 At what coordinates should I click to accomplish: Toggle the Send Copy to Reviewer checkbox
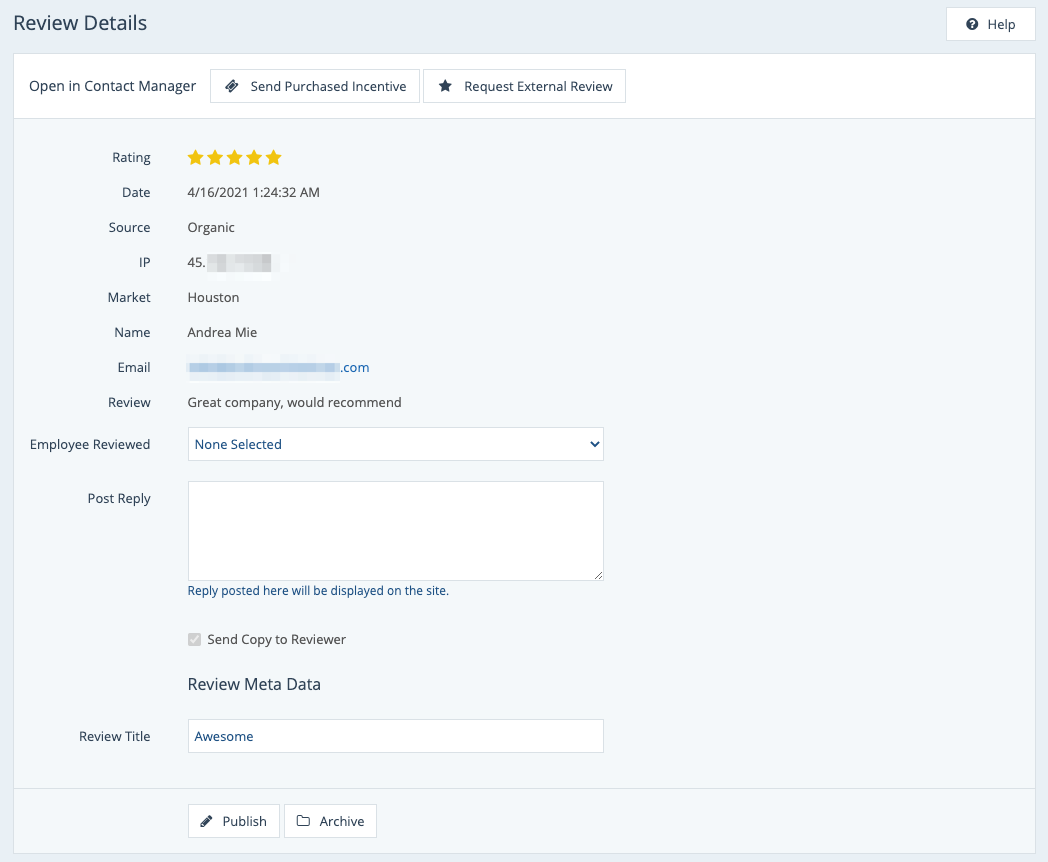(195, 640)
